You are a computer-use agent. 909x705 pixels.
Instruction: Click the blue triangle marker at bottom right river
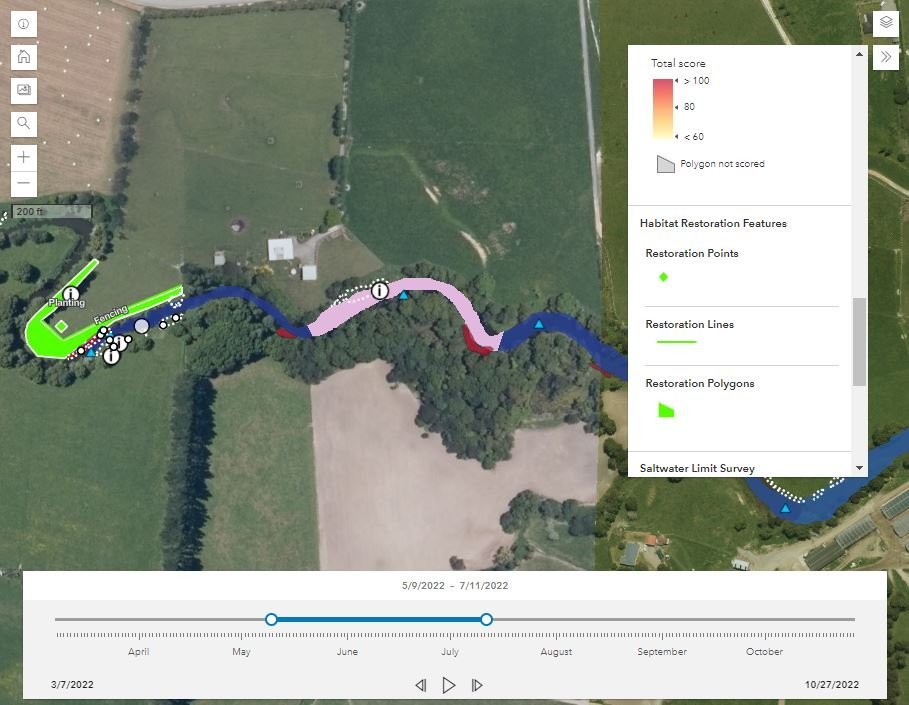[785, 508]
